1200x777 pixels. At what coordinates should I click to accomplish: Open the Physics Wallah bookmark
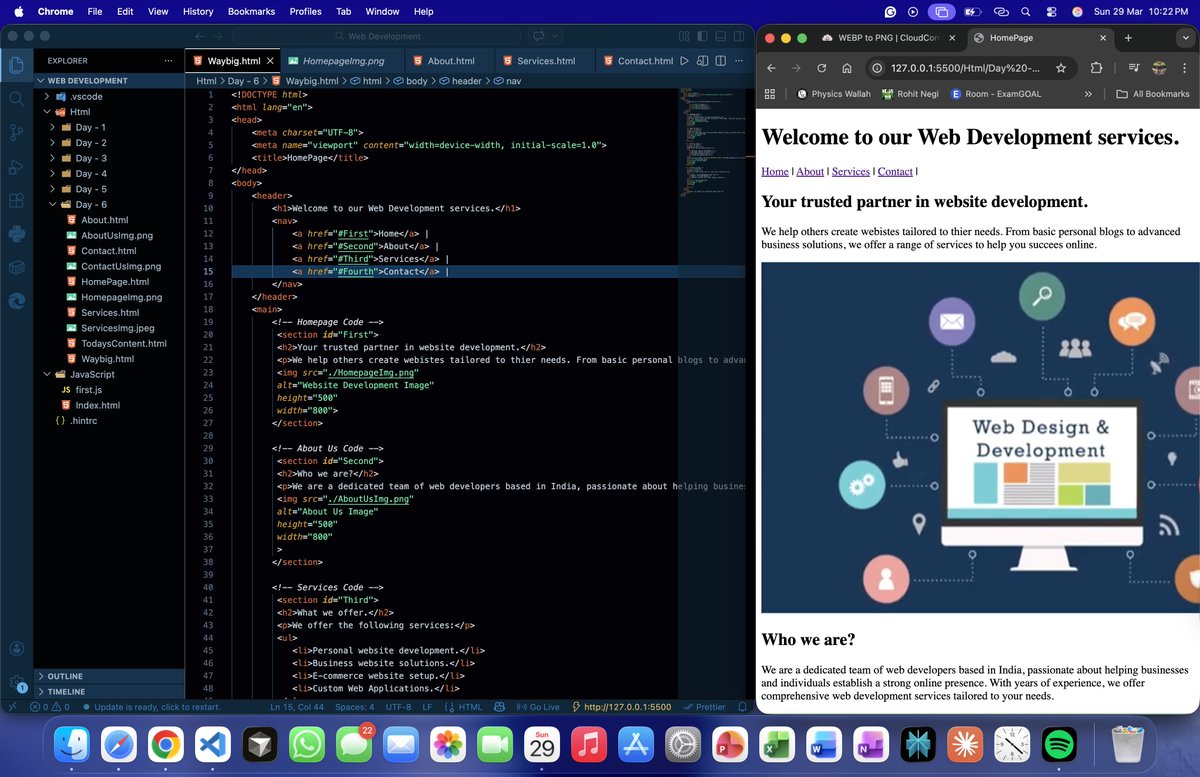click(x=833, y=94)
